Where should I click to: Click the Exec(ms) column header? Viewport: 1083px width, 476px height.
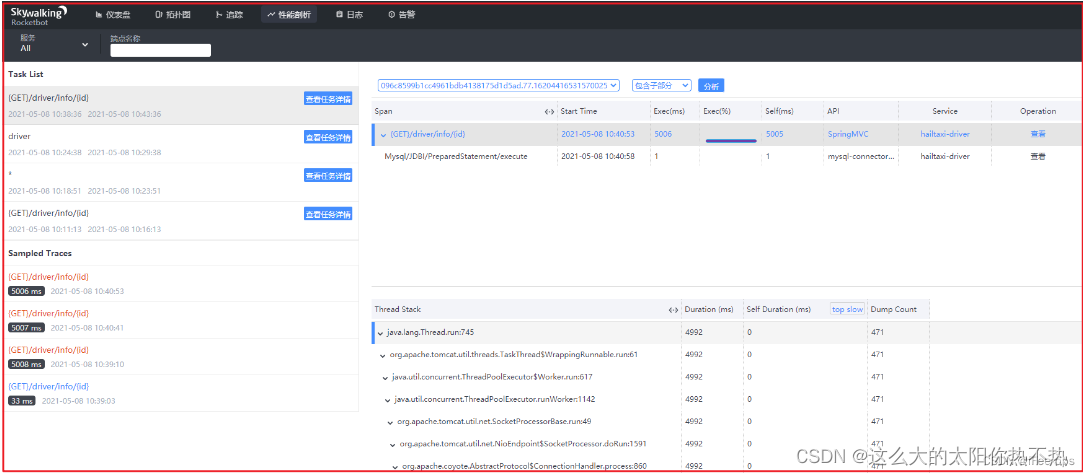[x=668, y=111]
